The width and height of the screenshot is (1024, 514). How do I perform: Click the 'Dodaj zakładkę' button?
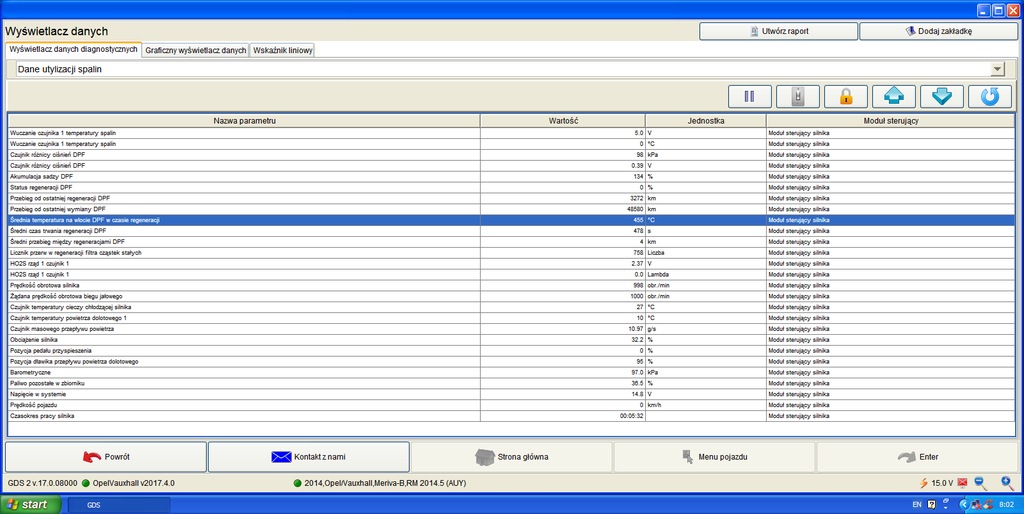coord(938,31)
